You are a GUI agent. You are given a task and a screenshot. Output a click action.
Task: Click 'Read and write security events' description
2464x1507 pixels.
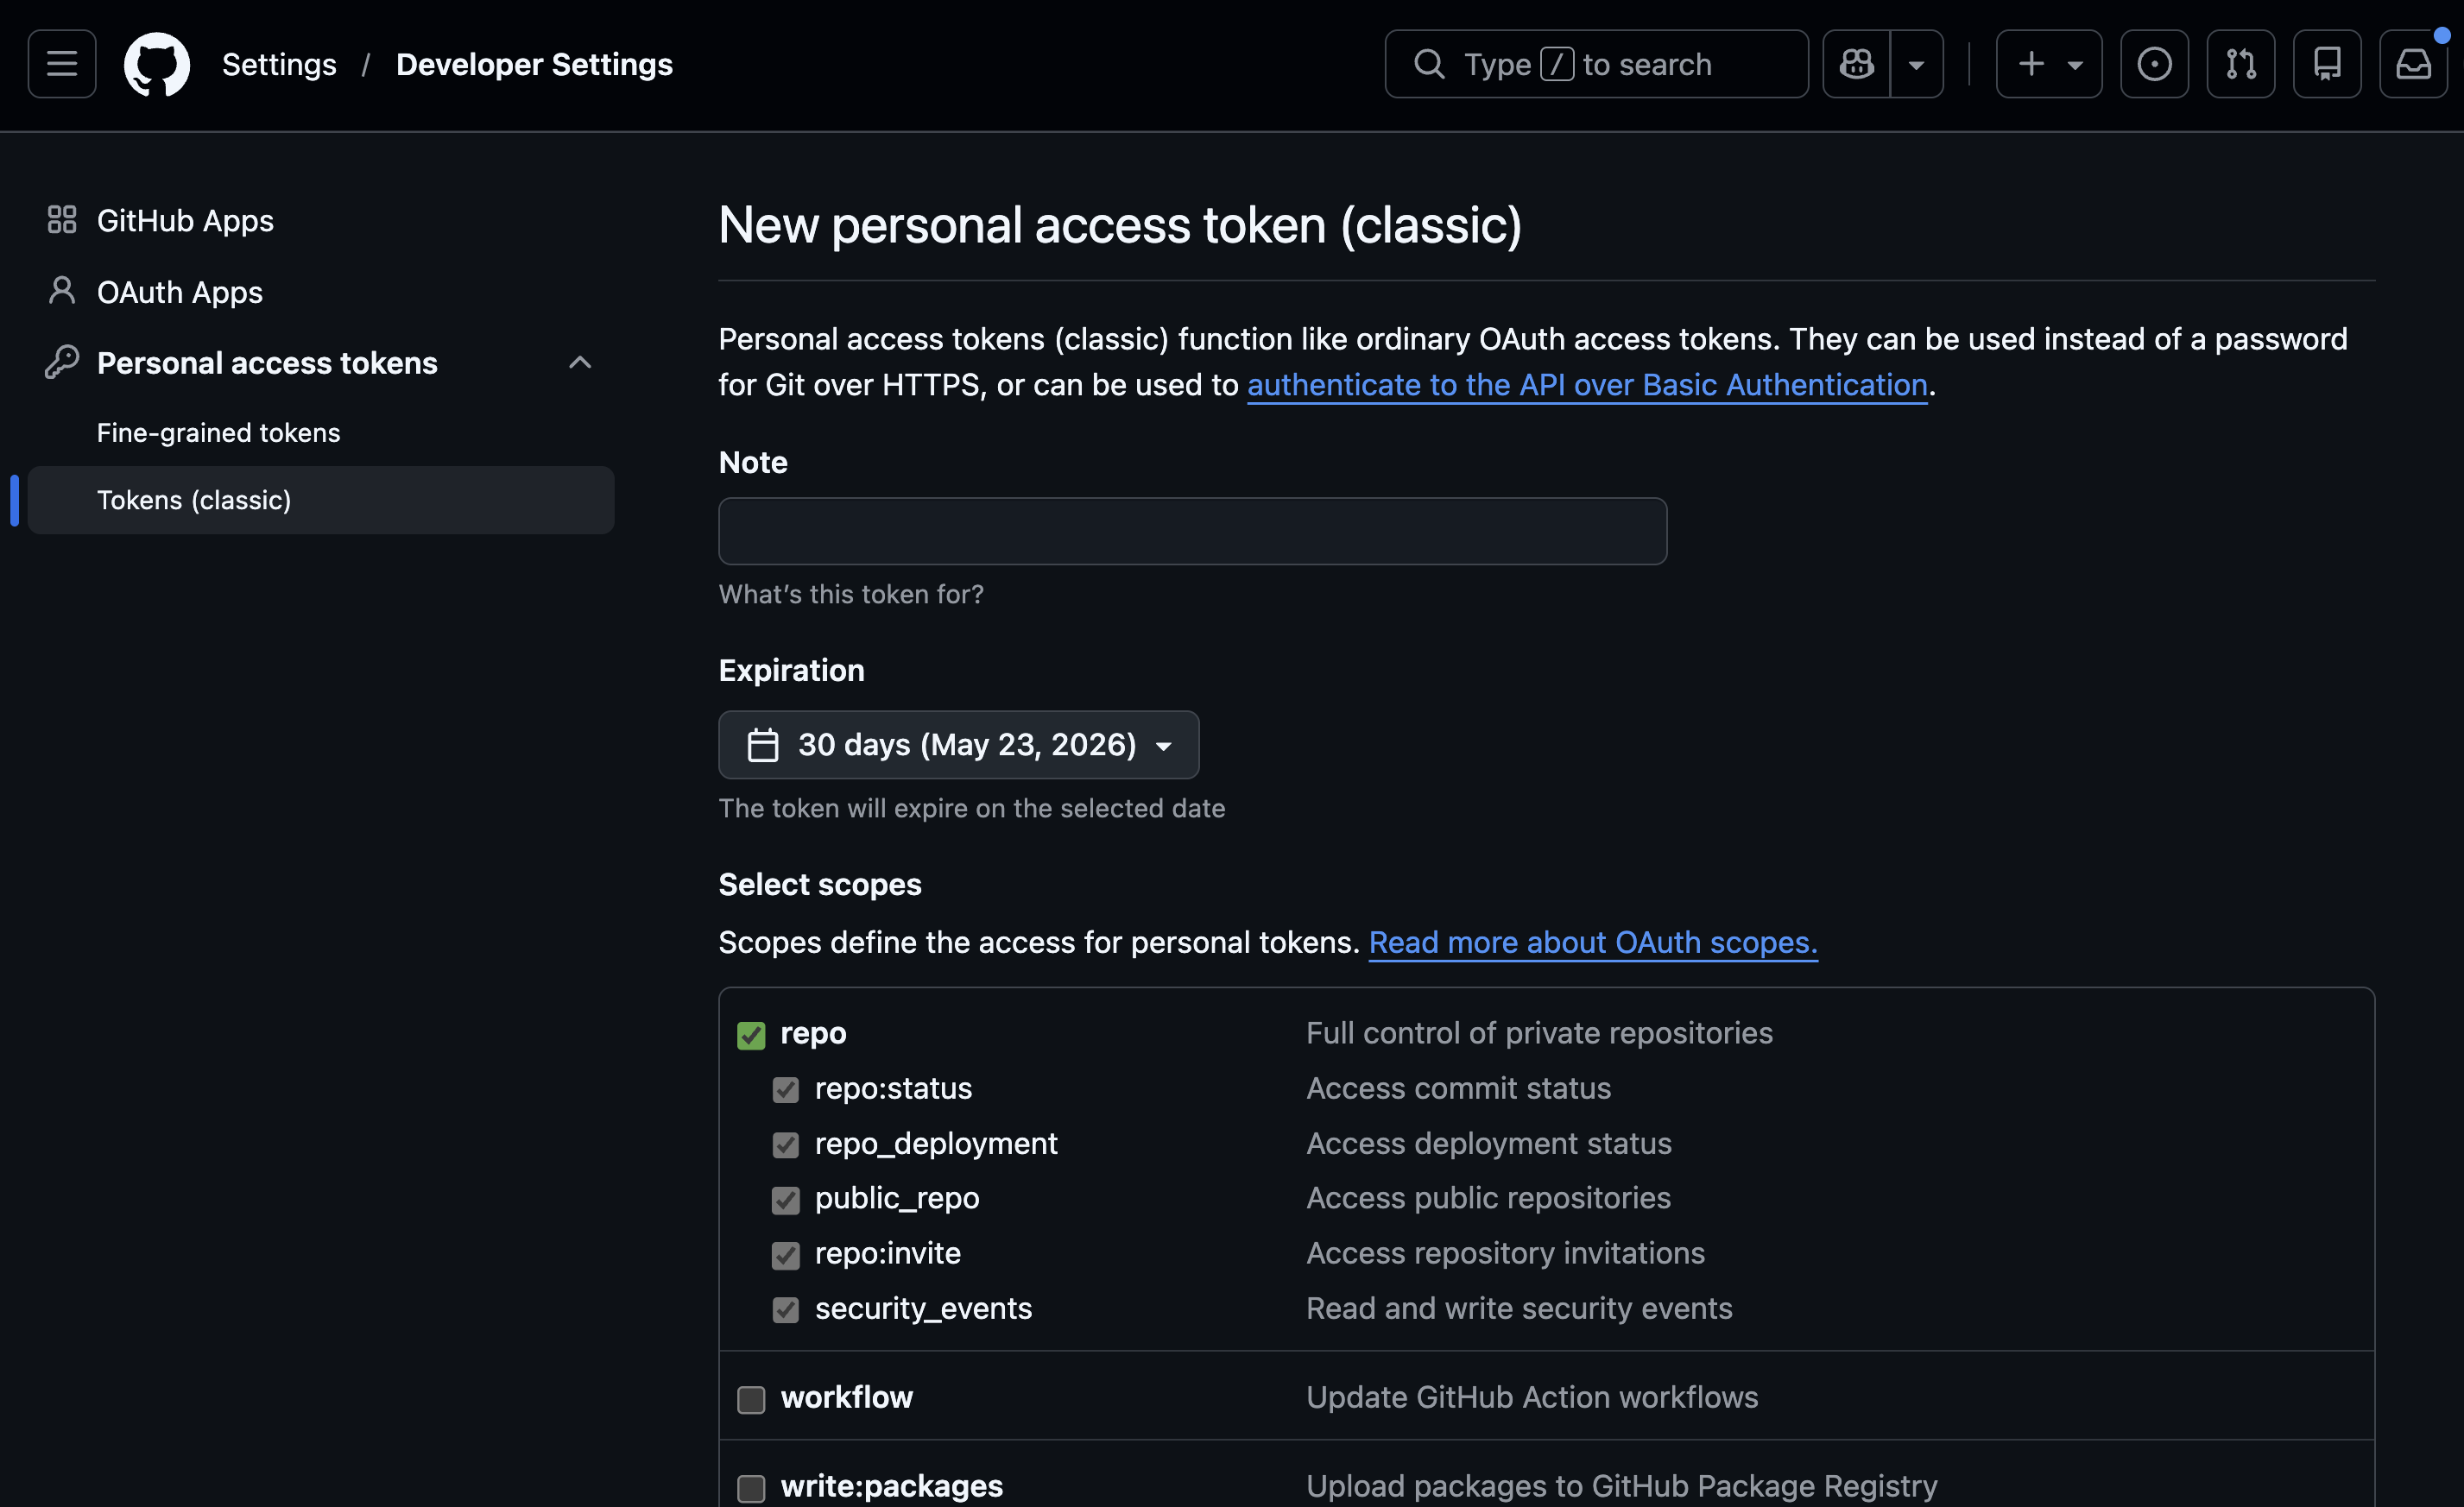coord(1519,1308)
